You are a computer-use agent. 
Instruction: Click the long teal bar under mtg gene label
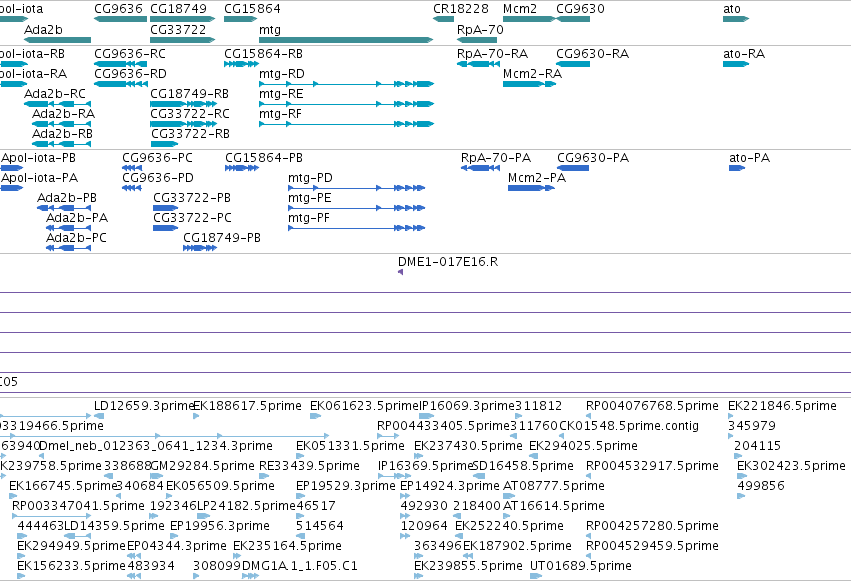point(346,40)
